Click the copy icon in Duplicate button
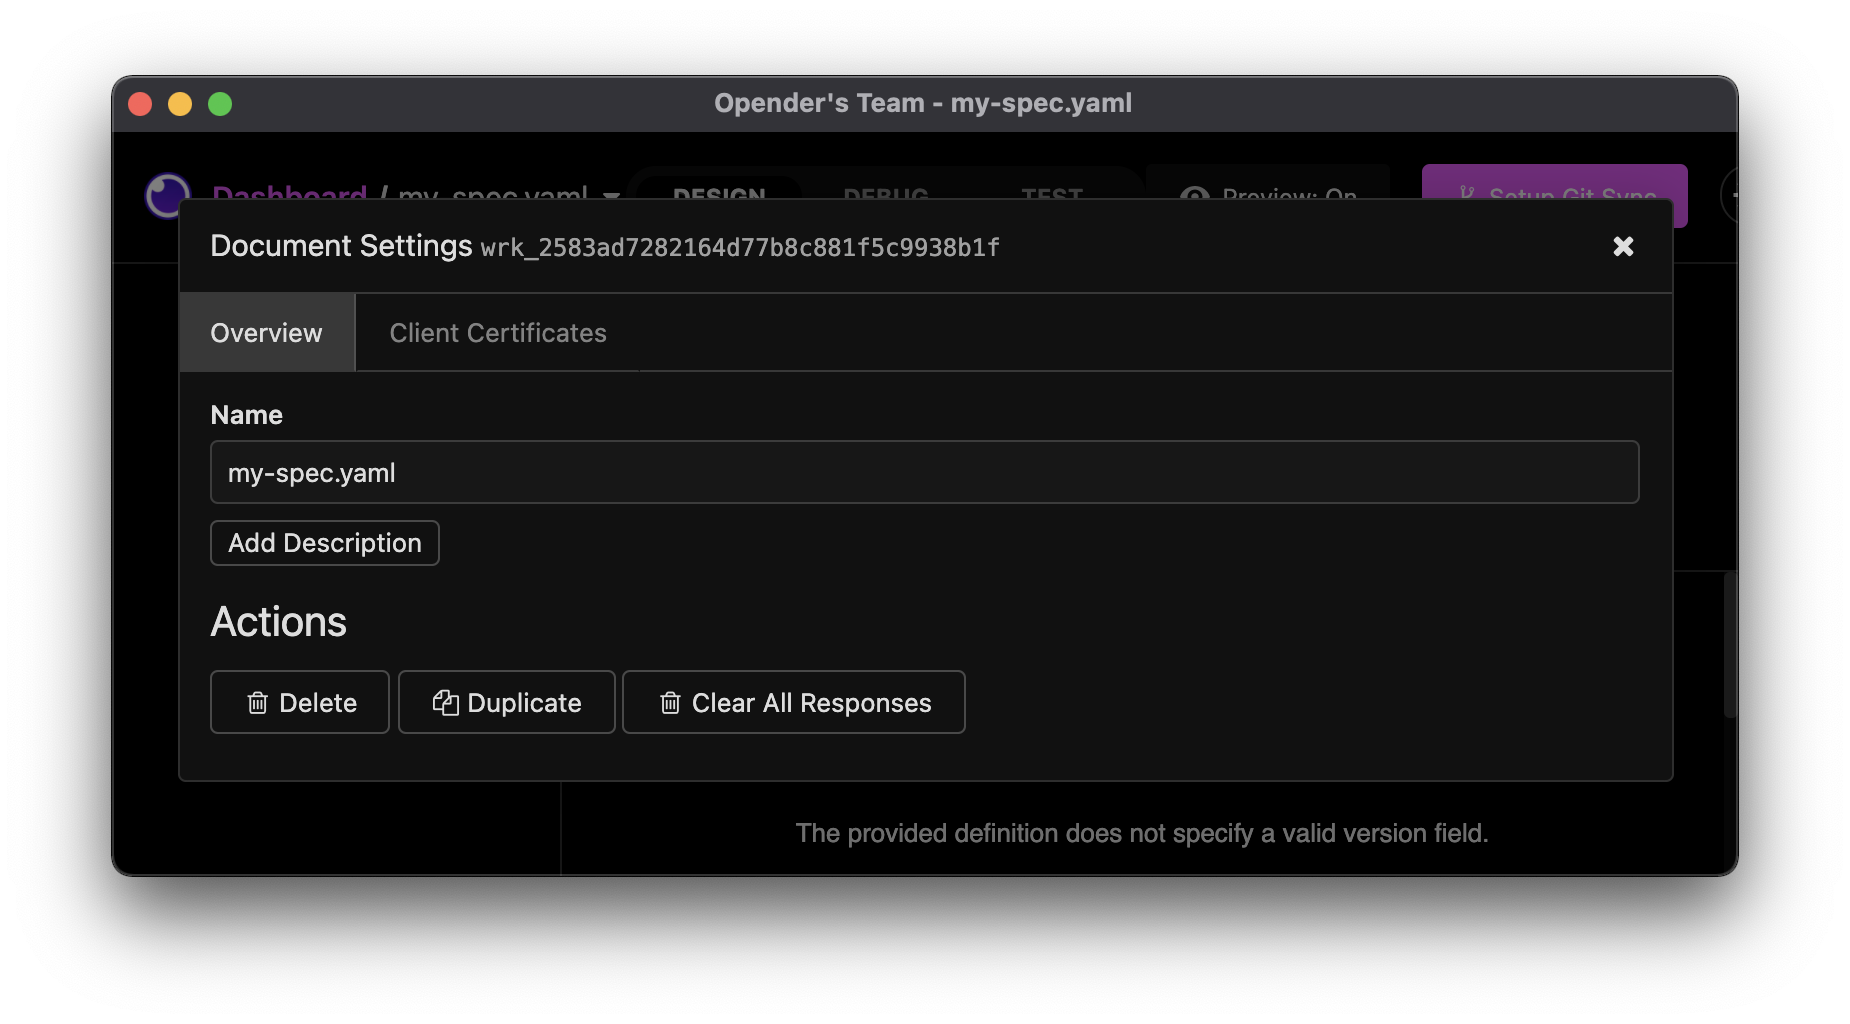The width and height of the screenshot is (1850, 1024). pos(446,703)
